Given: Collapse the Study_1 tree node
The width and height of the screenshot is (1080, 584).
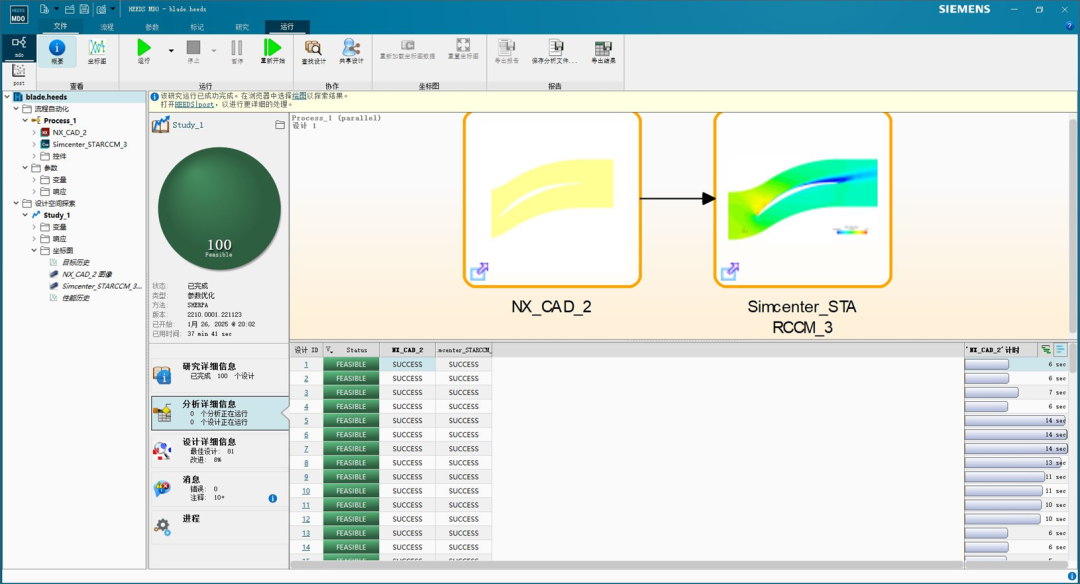Looking at the screenshot, I should 25,215.
